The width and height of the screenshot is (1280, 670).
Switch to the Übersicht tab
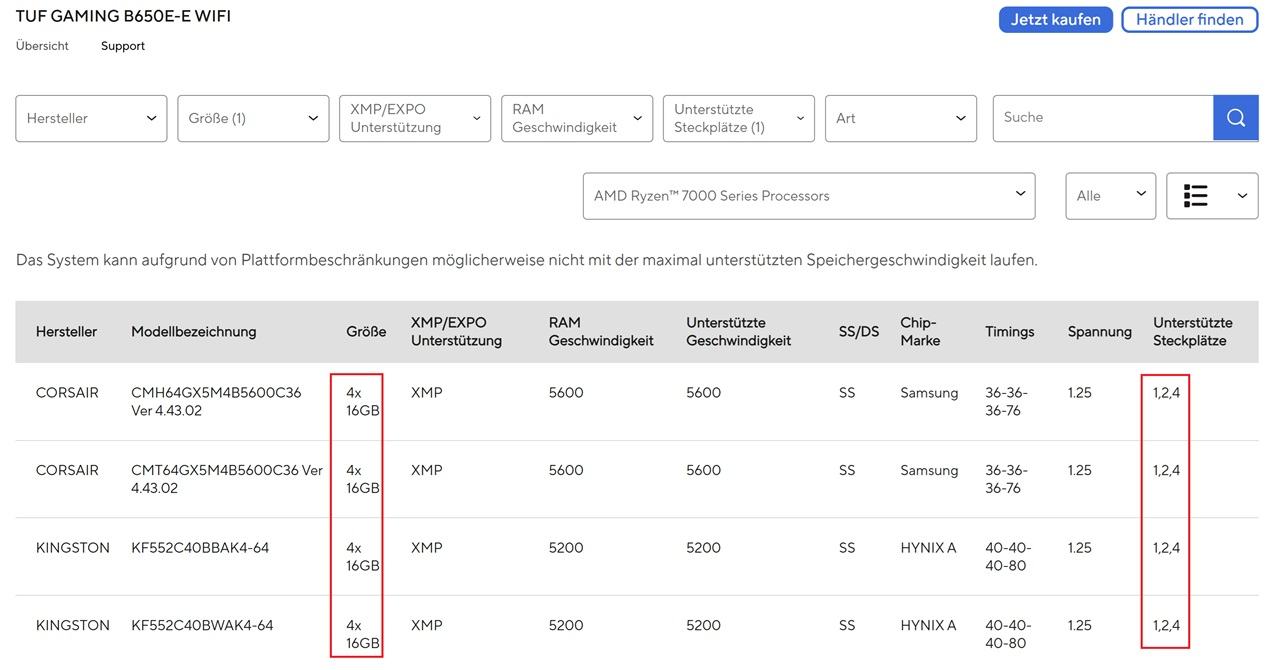click(x=42, y=46)
